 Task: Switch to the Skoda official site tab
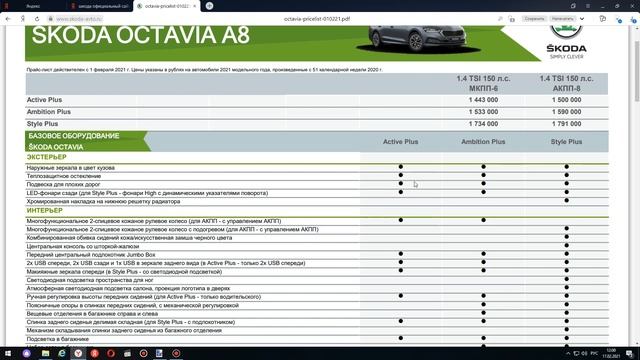click(x=100, y=6)
